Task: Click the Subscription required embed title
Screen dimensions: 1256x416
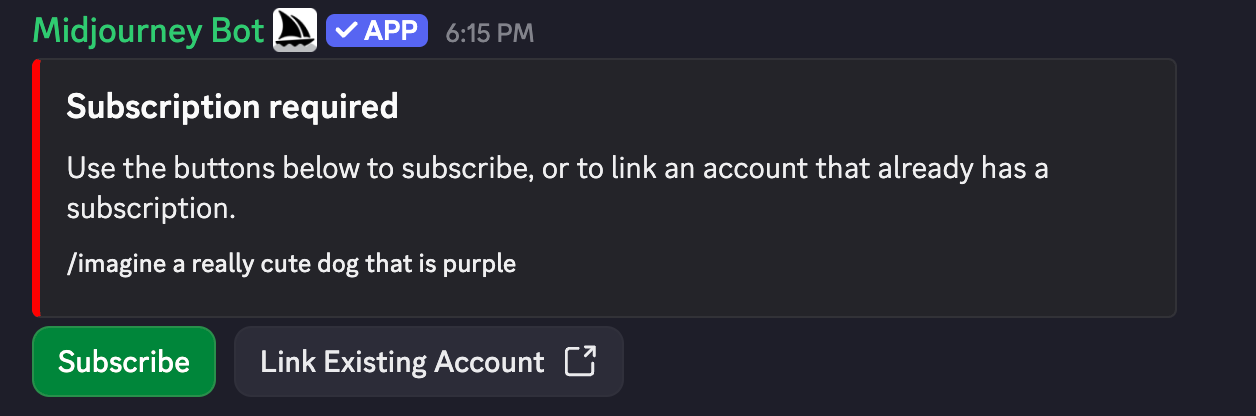Action: [x=232, y=106]
